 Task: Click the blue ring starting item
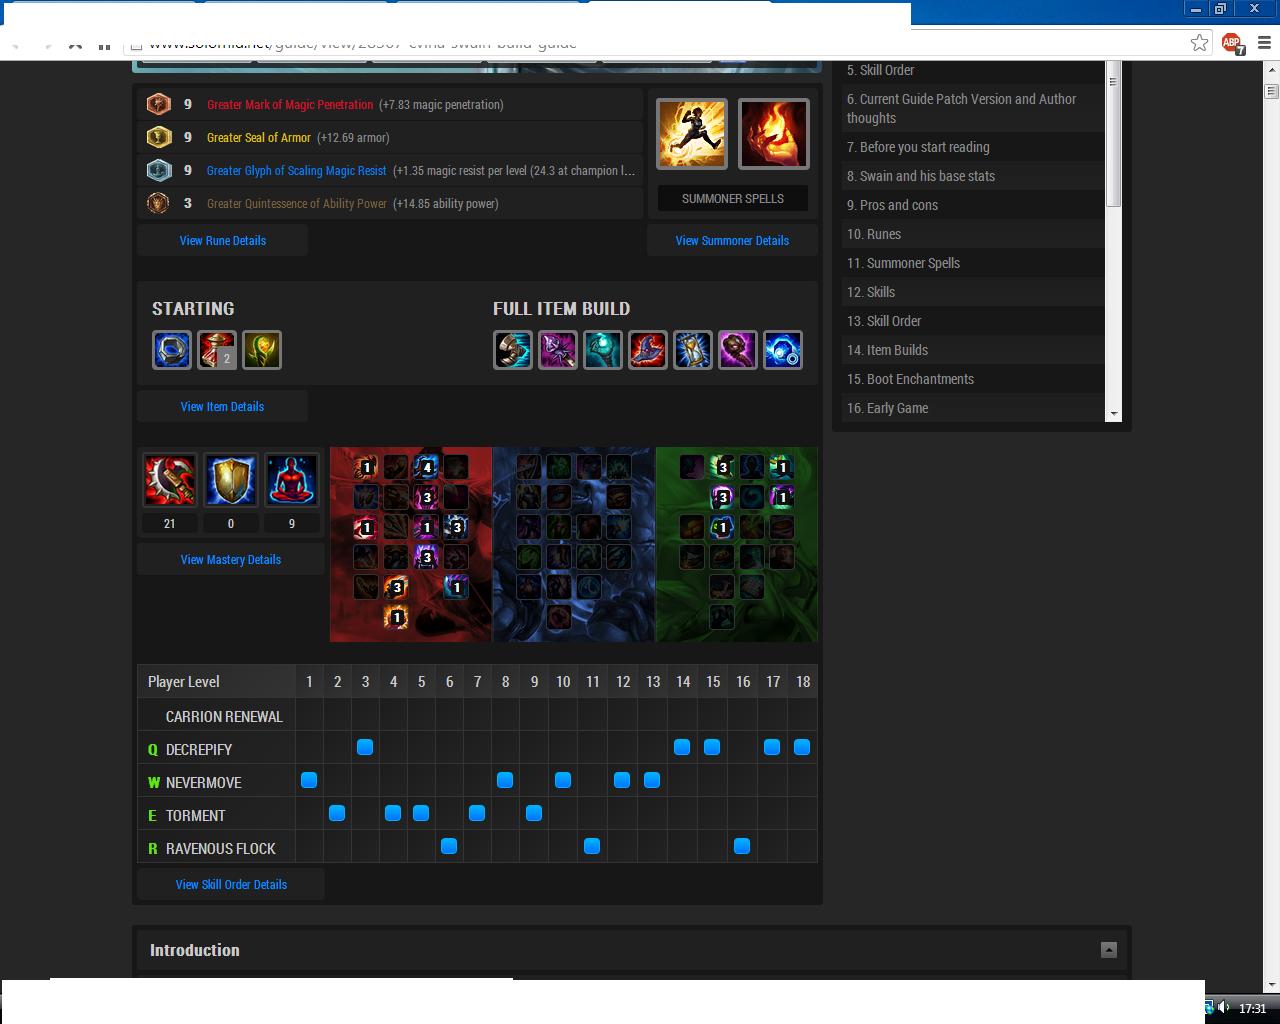(x=172, y=350)
